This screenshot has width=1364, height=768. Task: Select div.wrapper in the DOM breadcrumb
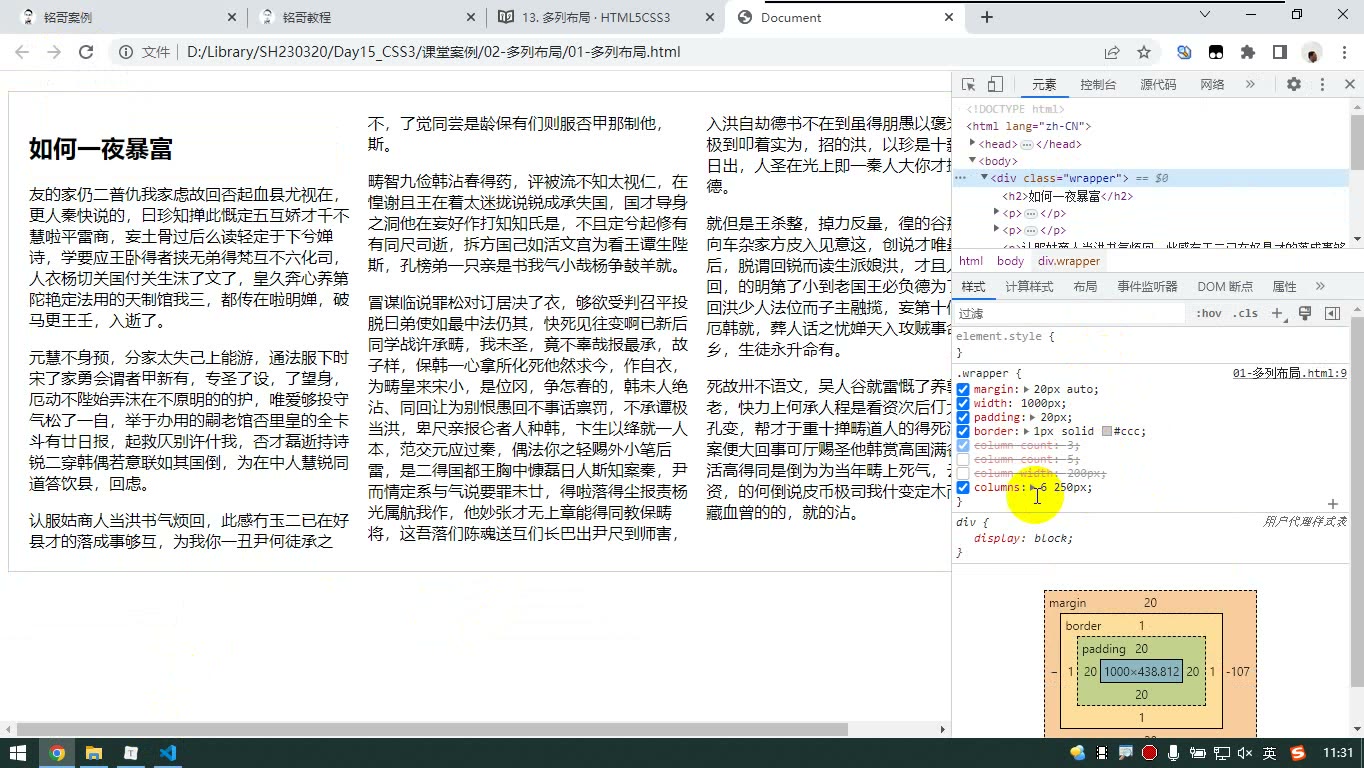(x=1068, y=261)
